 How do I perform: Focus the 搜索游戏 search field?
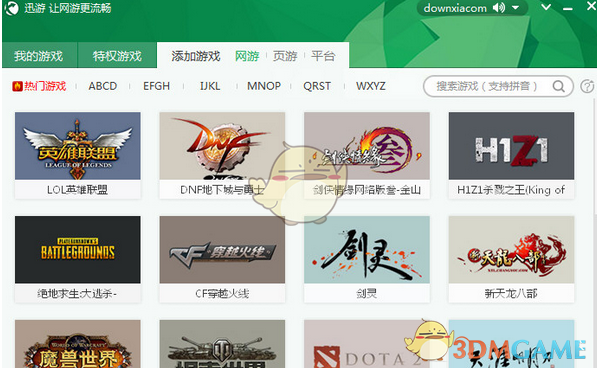(x=498, y=86)
